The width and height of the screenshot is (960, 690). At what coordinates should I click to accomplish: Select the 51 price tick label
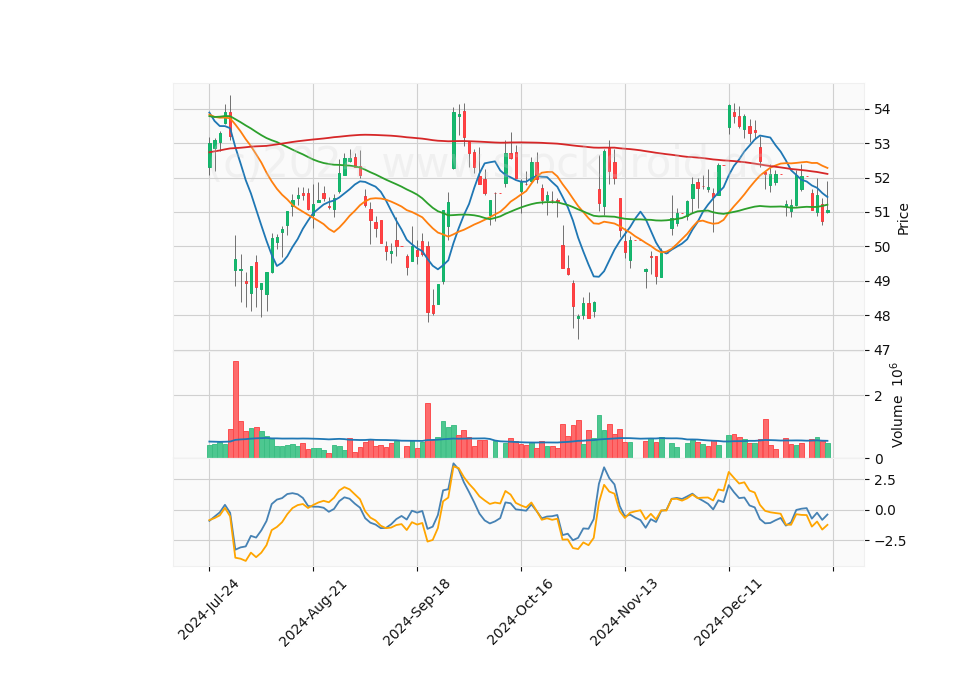(882, 212)
